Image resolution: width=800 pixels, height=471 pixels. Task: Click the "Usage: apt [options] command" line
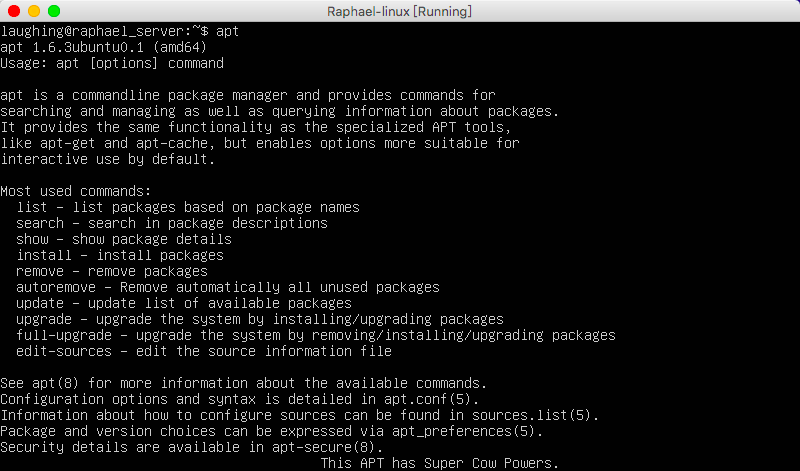pyautogui.click(x=112, y=63)
